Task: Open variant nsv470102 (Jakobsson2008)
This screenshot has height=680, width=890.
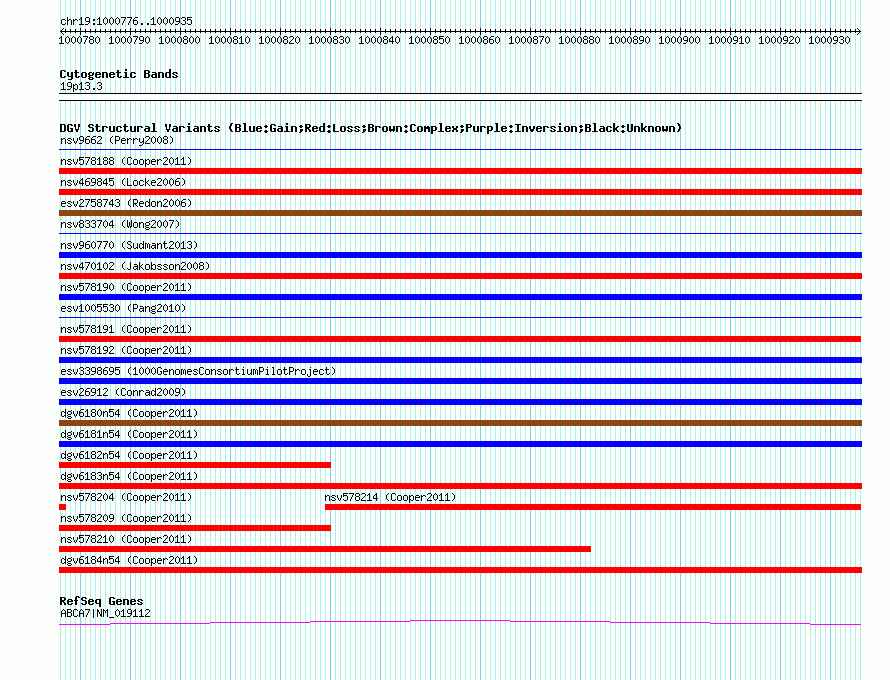Action: [135, 266]
